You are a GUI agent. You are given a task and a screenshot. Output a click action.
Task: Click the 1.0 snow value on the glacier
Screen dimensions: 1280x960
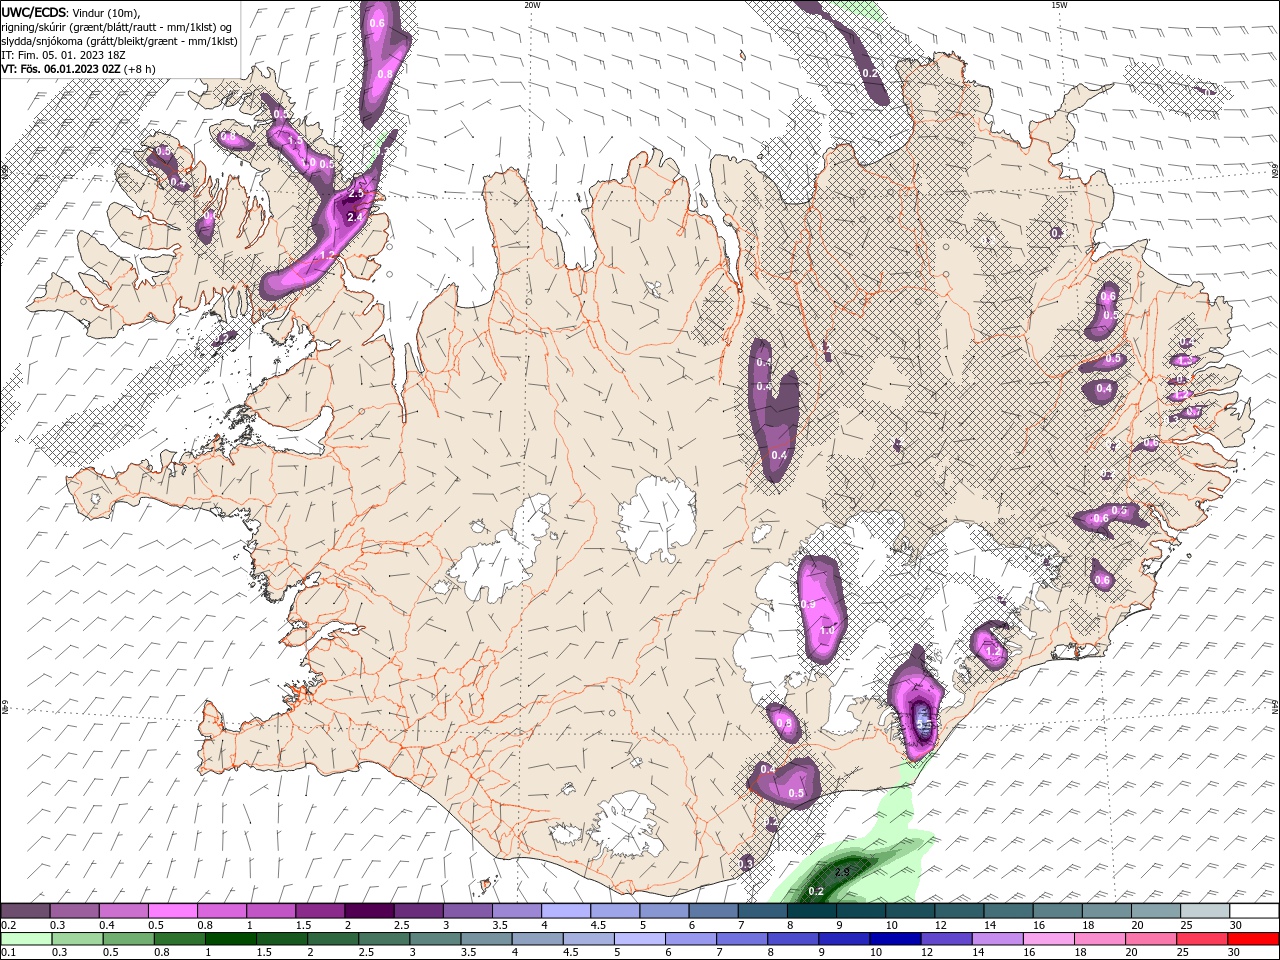[827, 631]
